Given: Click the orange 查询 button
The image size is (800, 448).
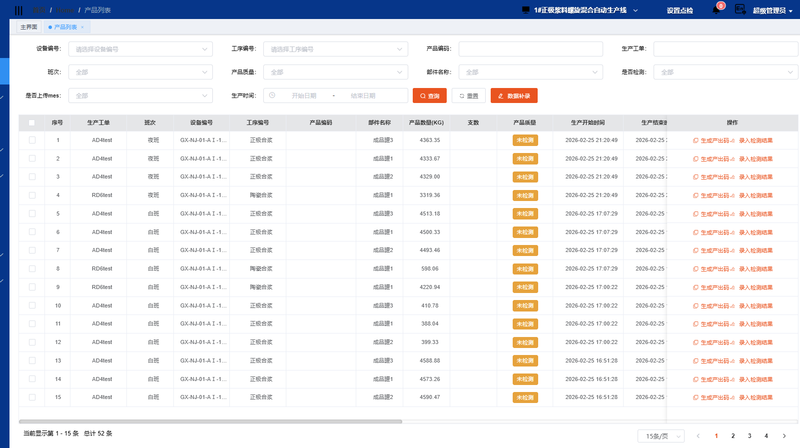Looking at the screenshot, I should (430, 96).
